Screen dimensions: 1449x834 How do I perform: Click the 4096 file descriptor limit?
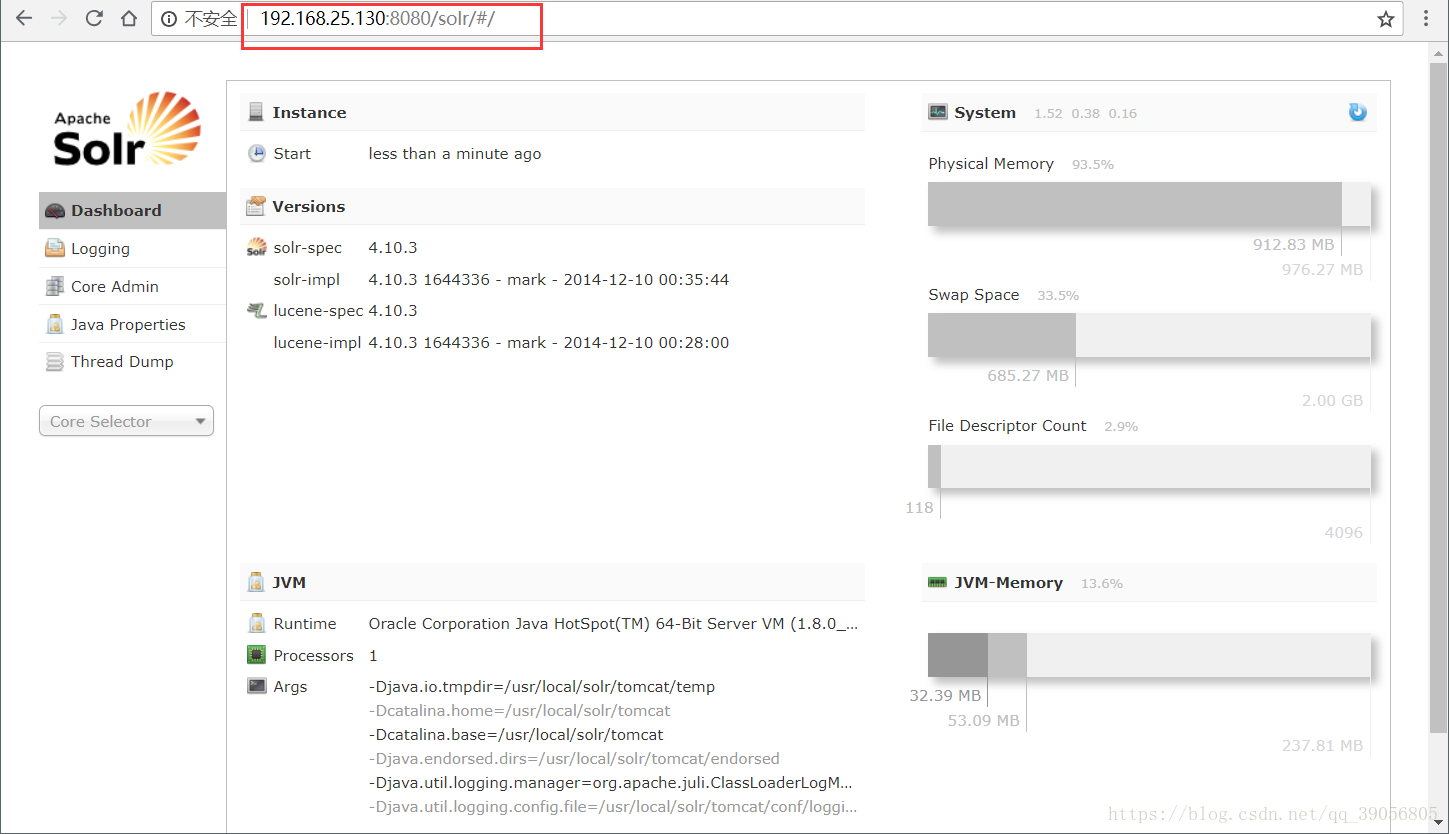tap(1344, 532)
